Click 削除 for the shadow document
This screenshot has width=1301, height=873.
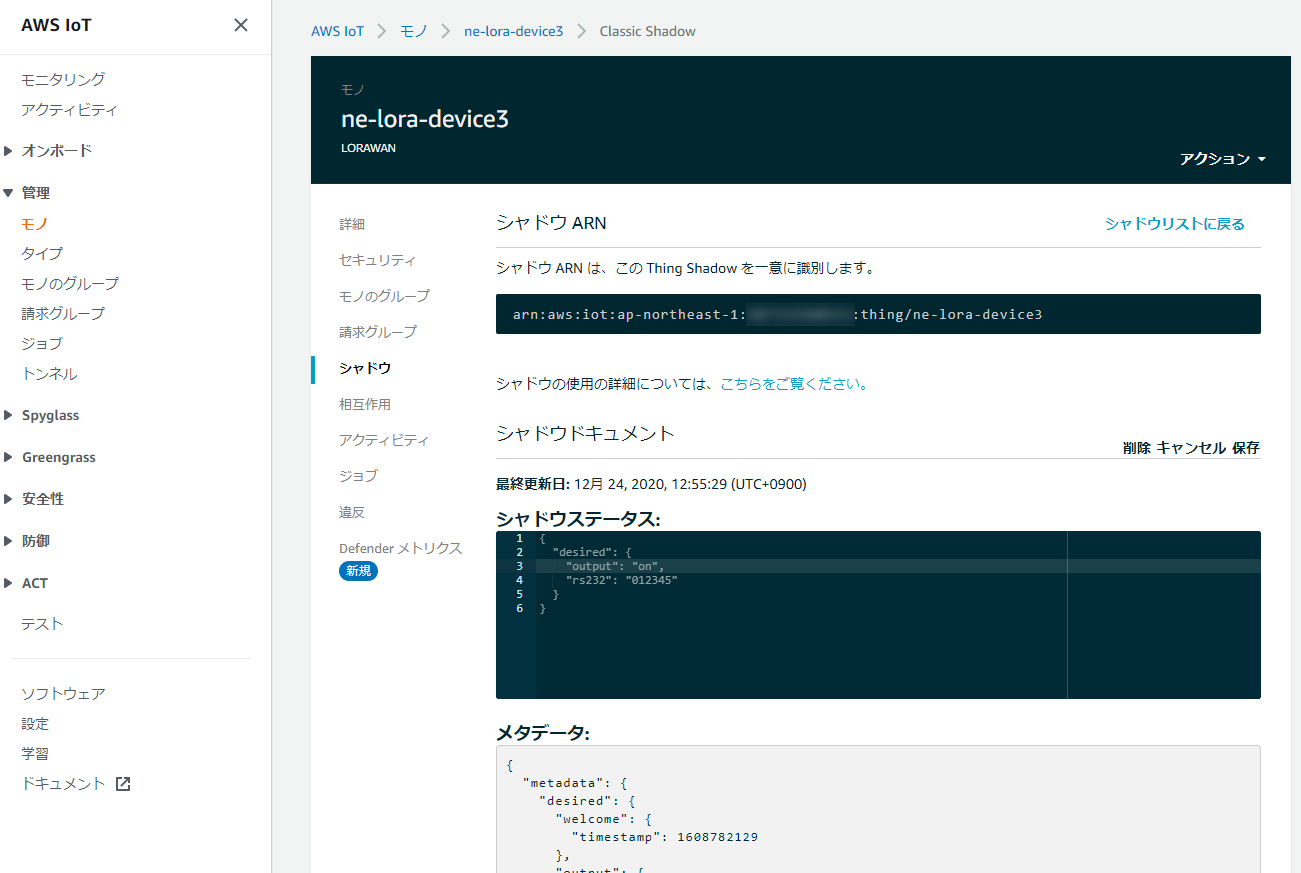[x=1136, y=448]
